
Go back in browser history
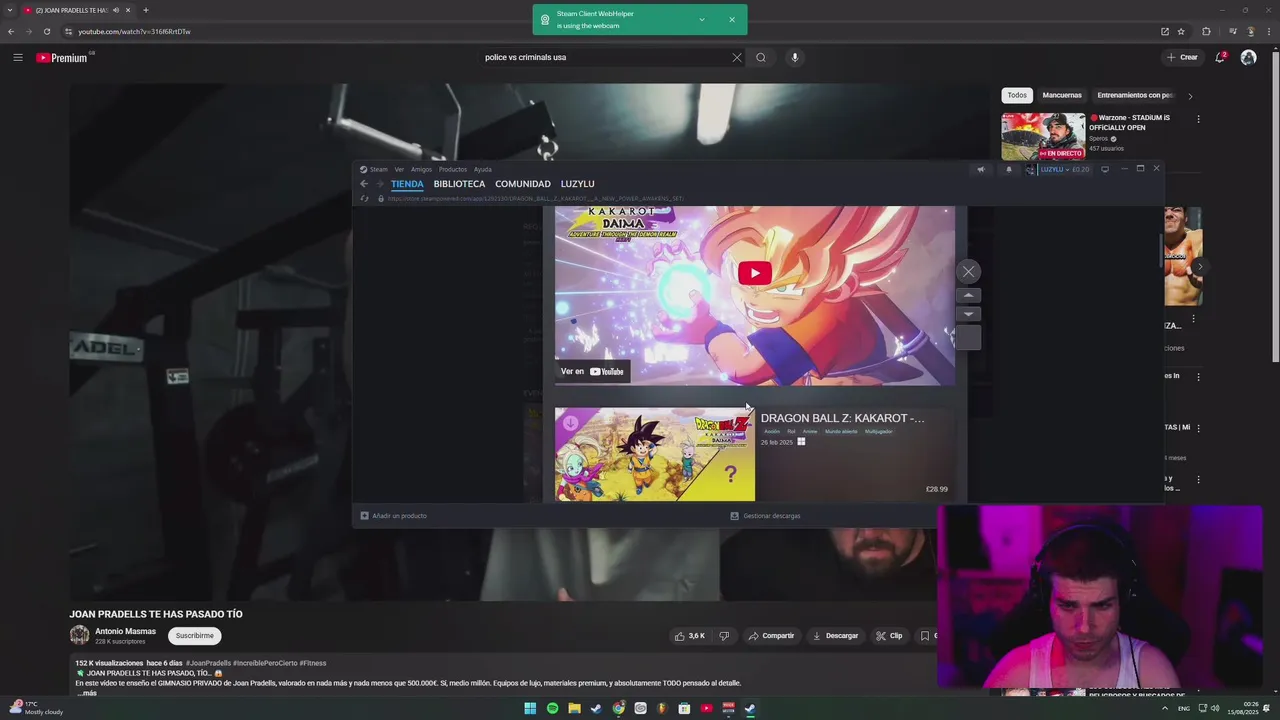click(11, 31)
